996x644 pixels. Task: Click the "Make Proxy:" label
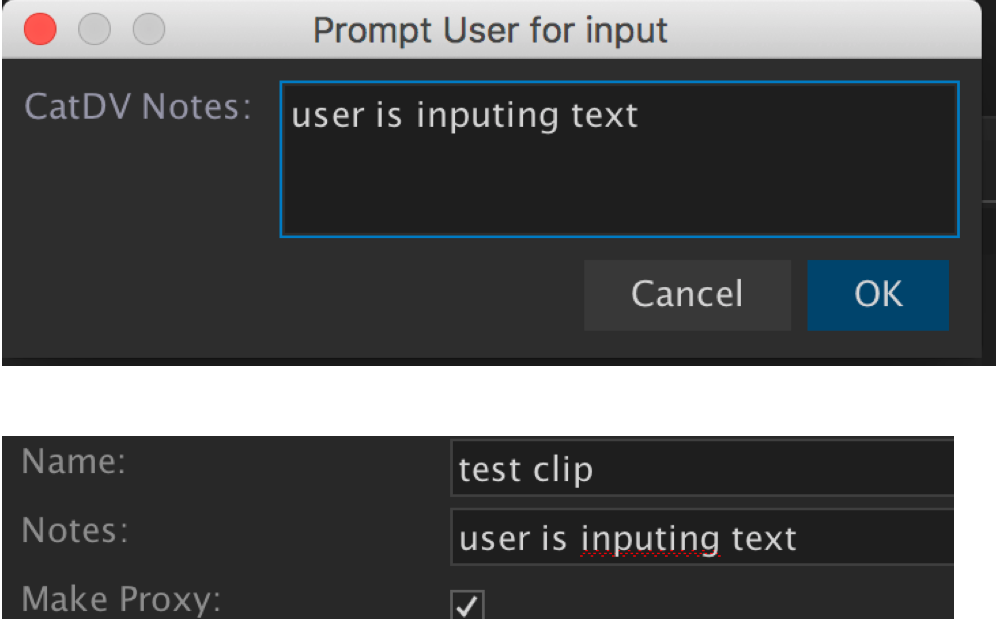point(122,599)
